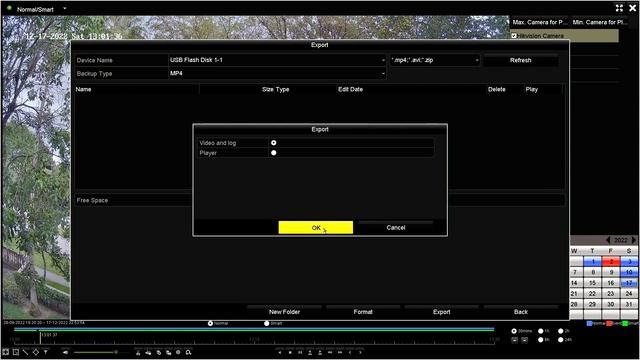Open the Backup Type dropdown
Viewport: 640px width, 360px height.
[277, 73]
